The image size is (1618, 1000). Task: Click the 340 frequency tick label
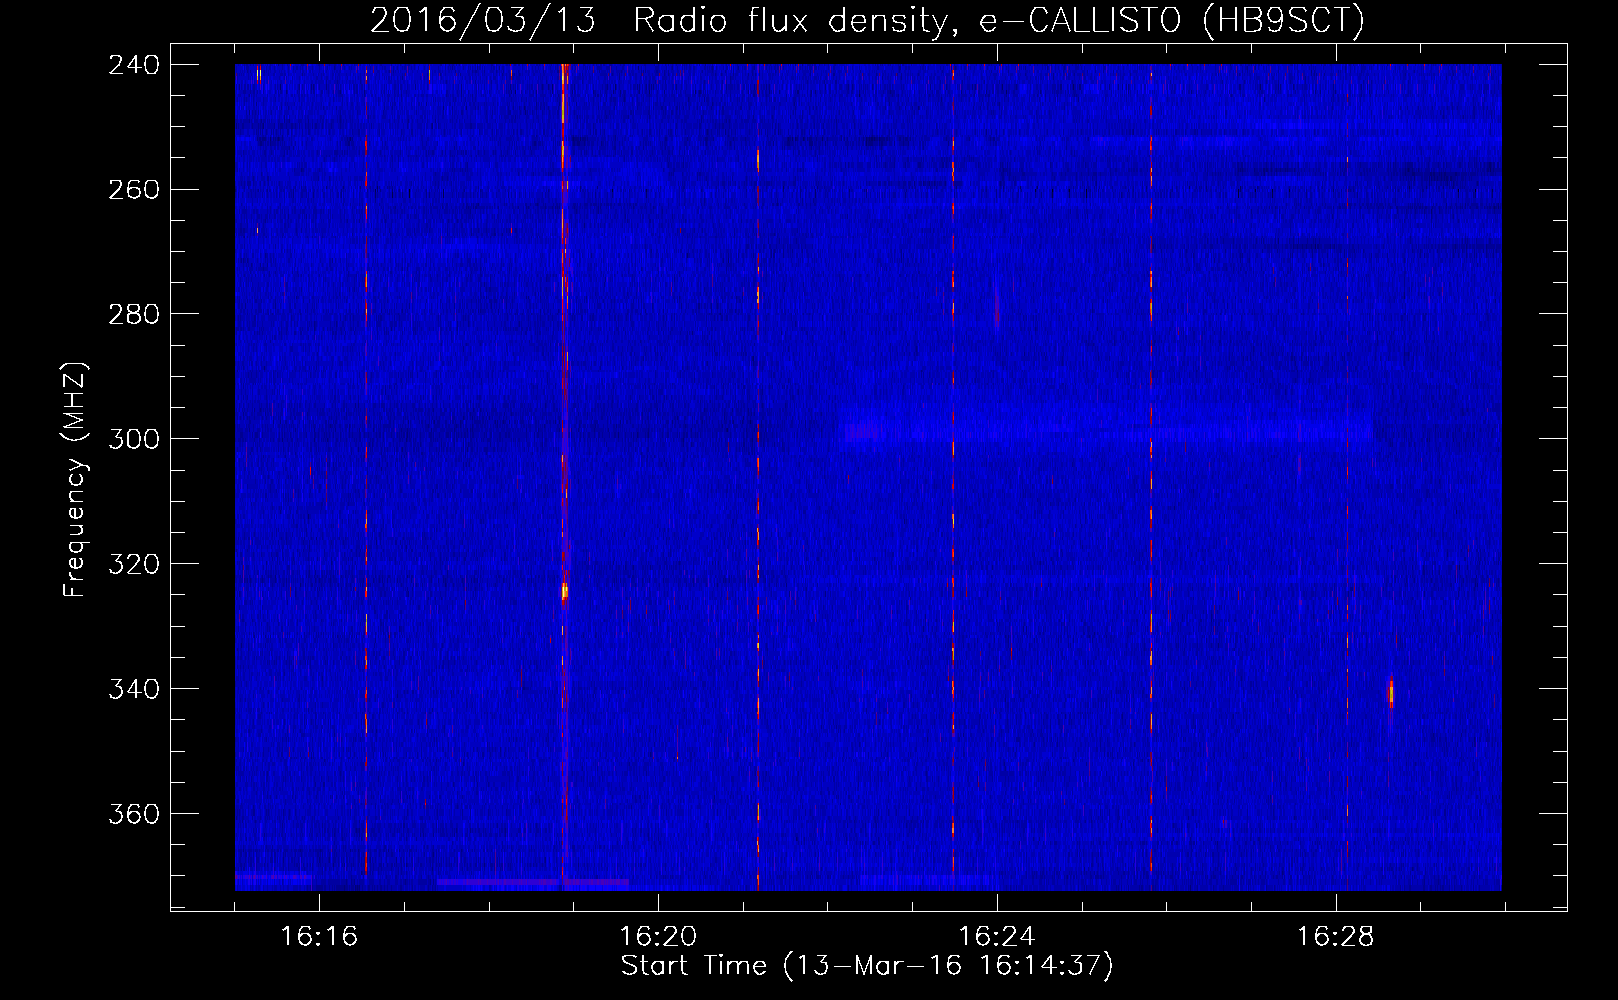click(x=133, y=689)
